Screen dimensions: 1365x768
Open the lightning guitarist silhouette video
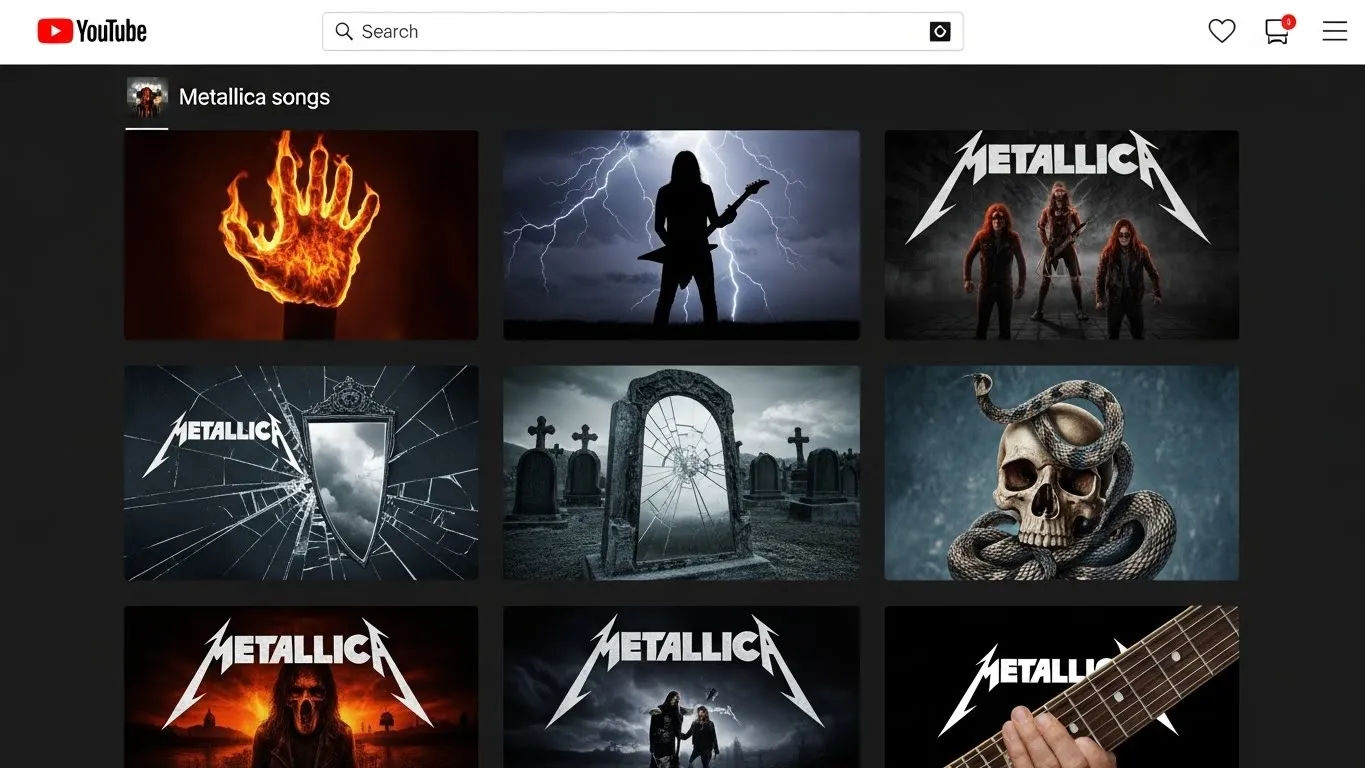coord(681,234)
